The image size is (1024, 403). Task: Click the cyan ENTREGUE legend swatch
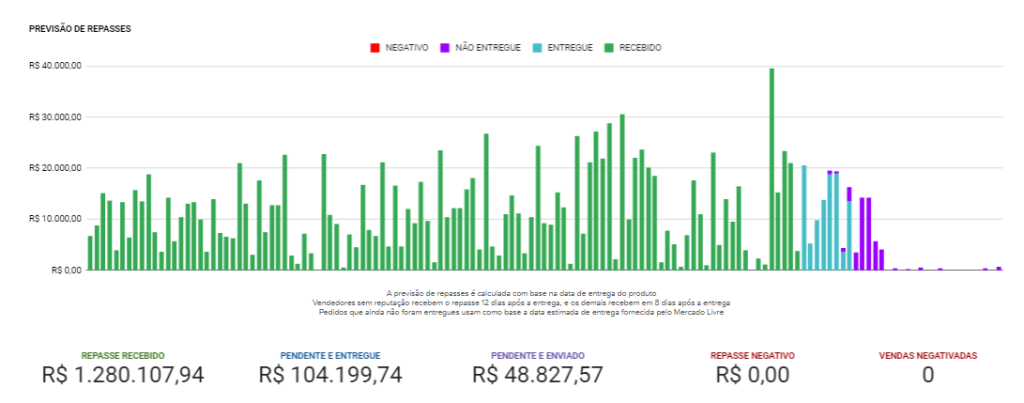coord(537,48)
